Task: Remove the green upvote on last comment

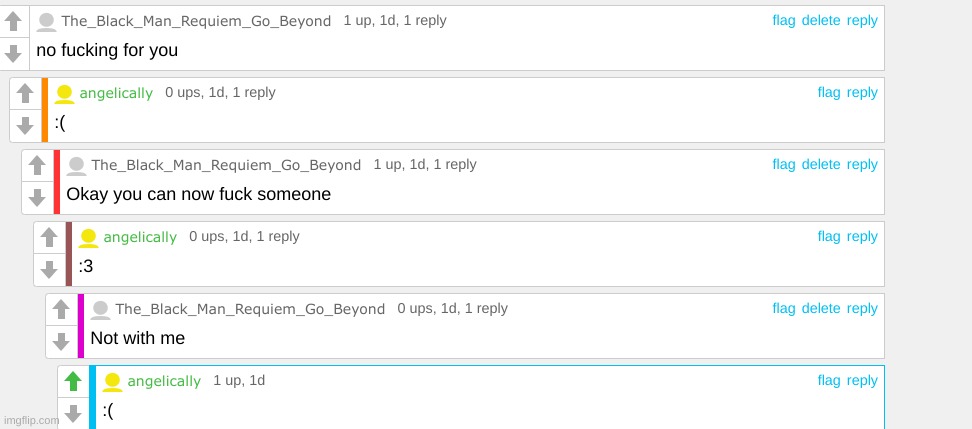Action: coord(73,381)
